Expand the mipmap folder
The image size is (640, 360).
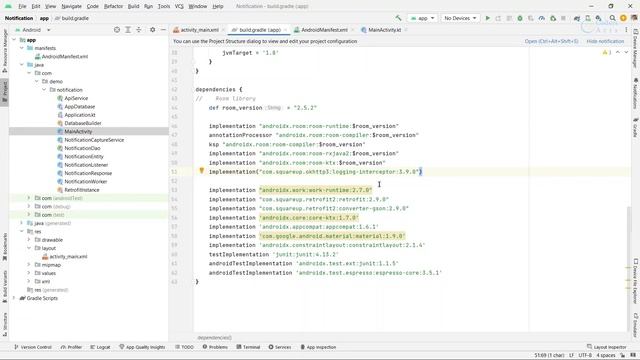click(29, 264)
